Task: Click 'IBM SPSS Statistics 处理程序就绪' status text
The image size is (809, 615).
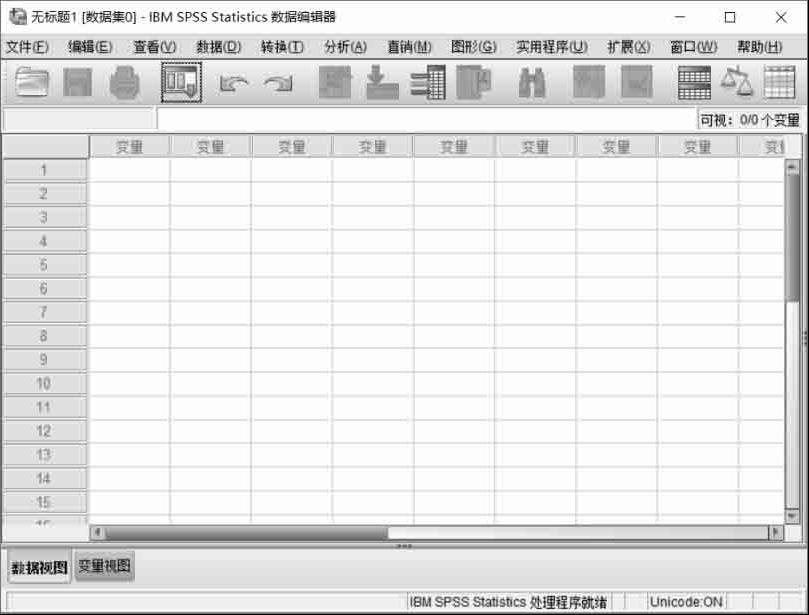Action: (508, 602)
